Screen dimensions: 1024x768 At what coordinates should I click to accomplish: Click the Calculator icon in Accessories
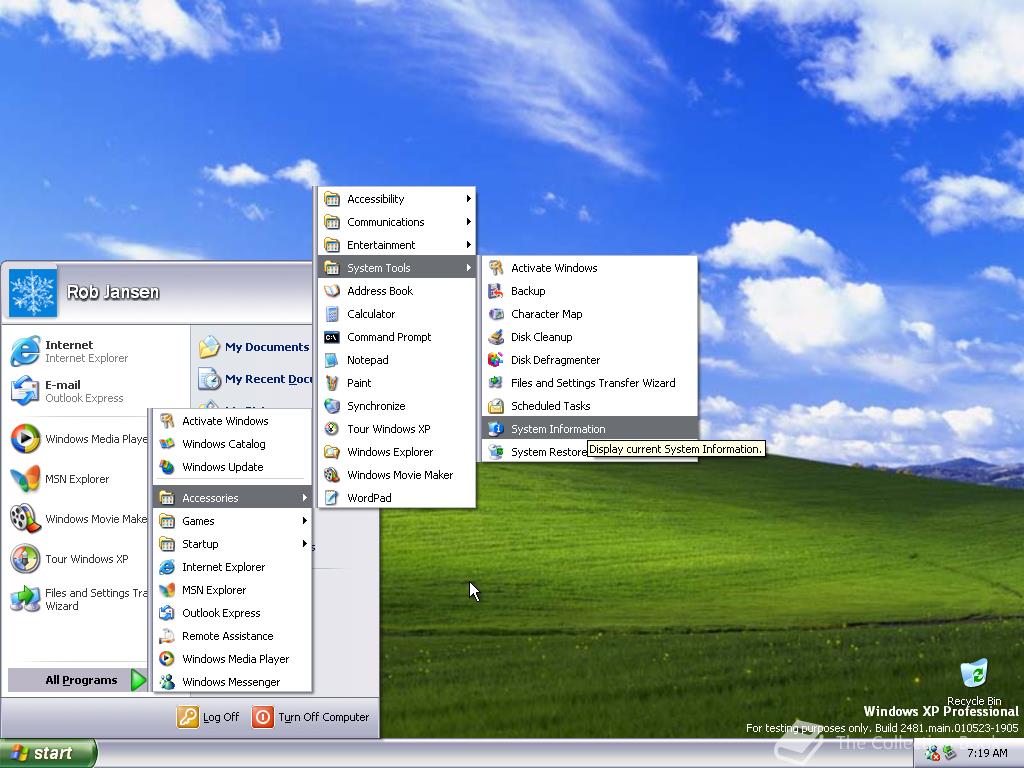[x=332, y=314]
